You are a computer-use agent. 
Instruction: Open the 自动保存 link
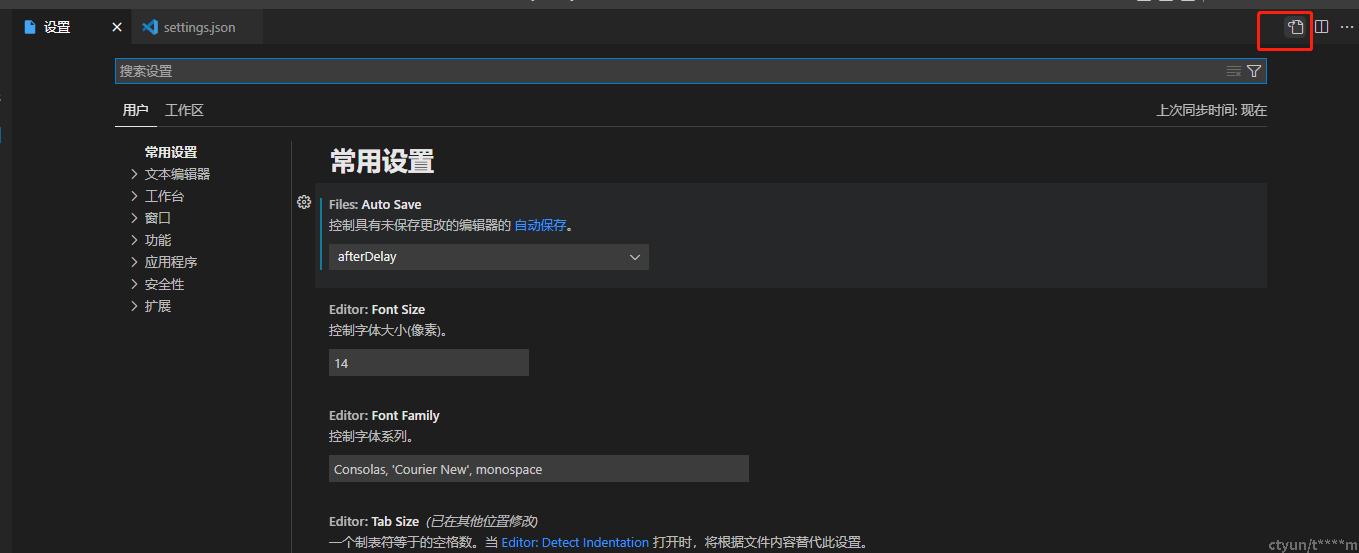point(540,225)
